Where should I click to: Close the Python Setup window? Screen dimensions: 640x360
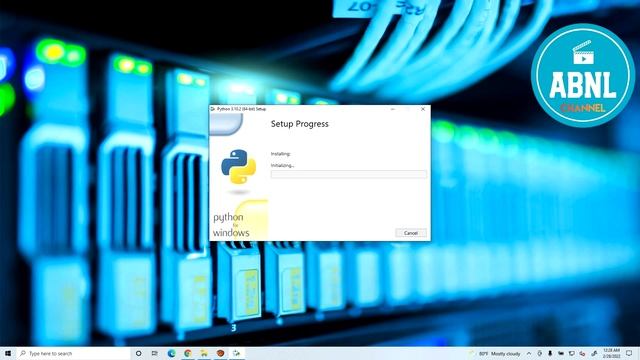click(x=423, y=109)
